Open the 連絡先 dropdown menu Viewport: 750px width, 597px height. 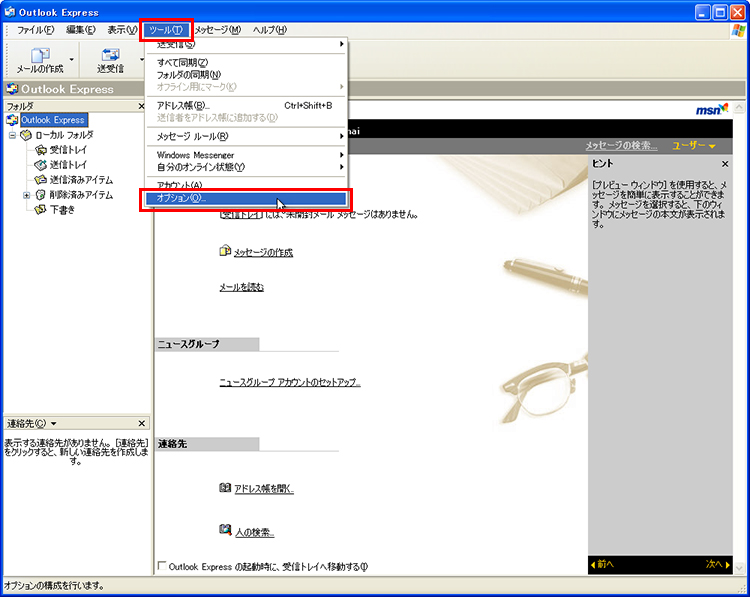pyautogui.click(x=54, y=423)
